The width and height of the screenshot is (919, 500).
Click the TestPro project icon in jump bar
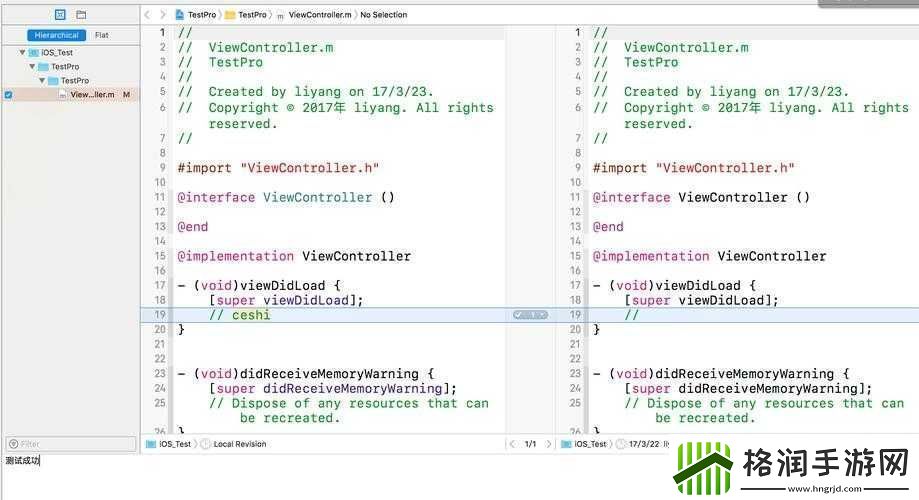[180, 15]
